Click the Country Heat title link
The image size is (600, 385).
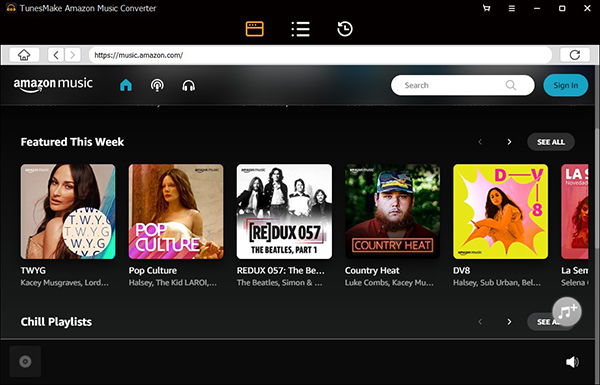pyautogui.click(x=372, y=271)
